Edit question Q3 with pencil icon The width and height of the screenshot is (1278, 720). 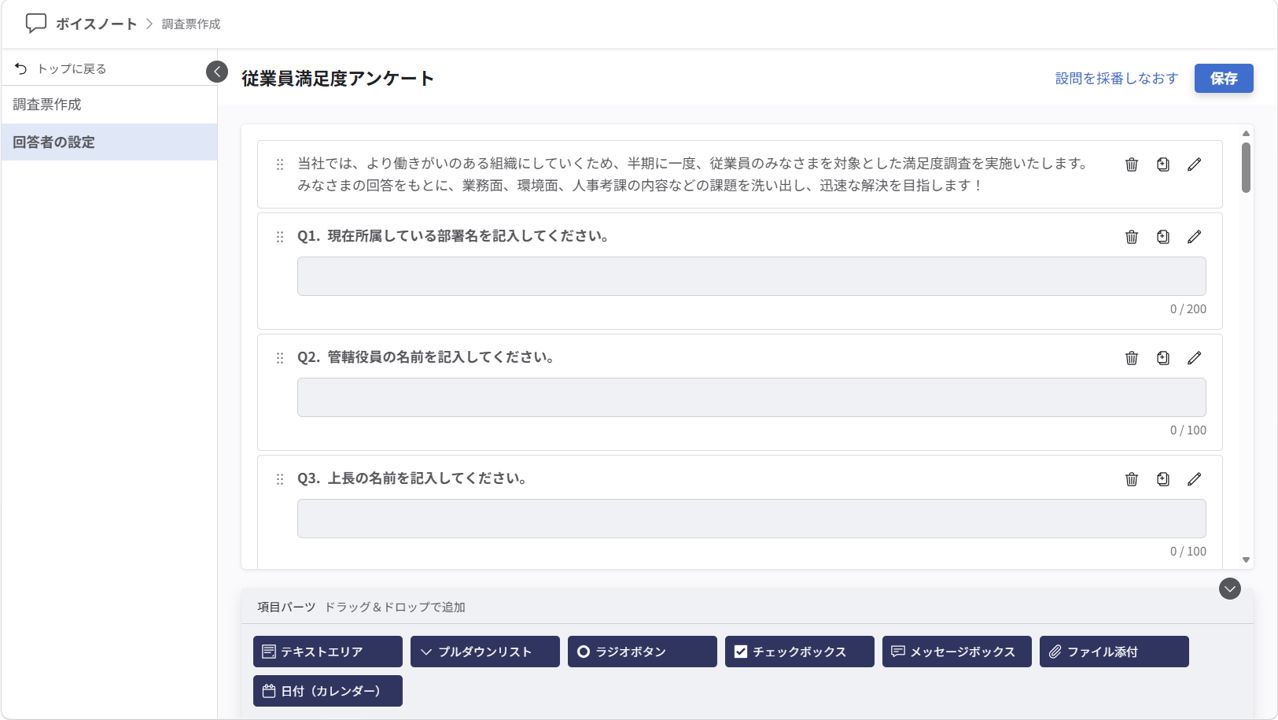(1194, 479)
